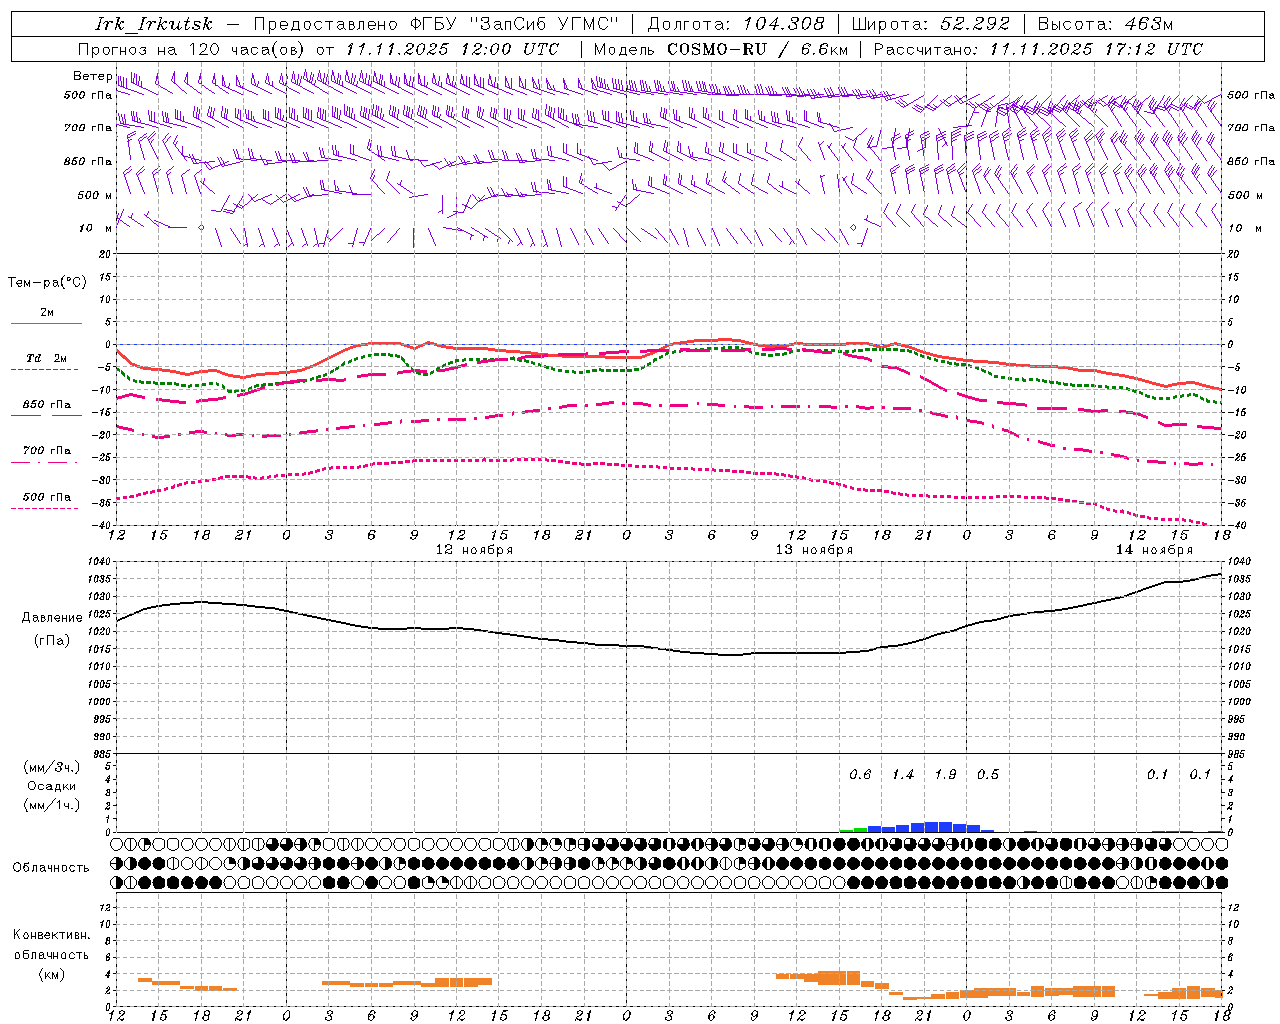Click the date label "13 ноября"
Screen dimensions: 1280x1024
tap(814, 550)
